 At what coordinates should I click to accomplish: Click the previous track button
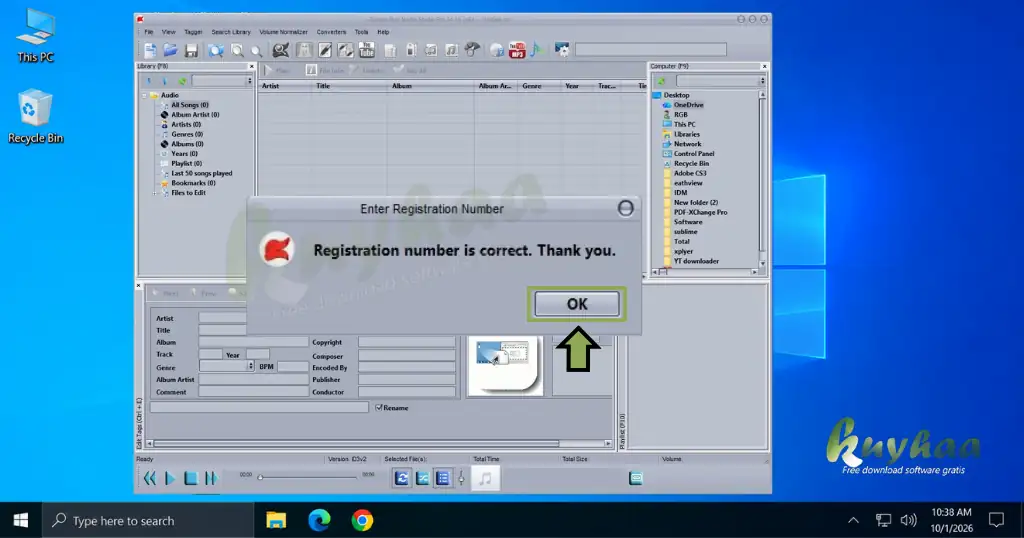(150, 479)
